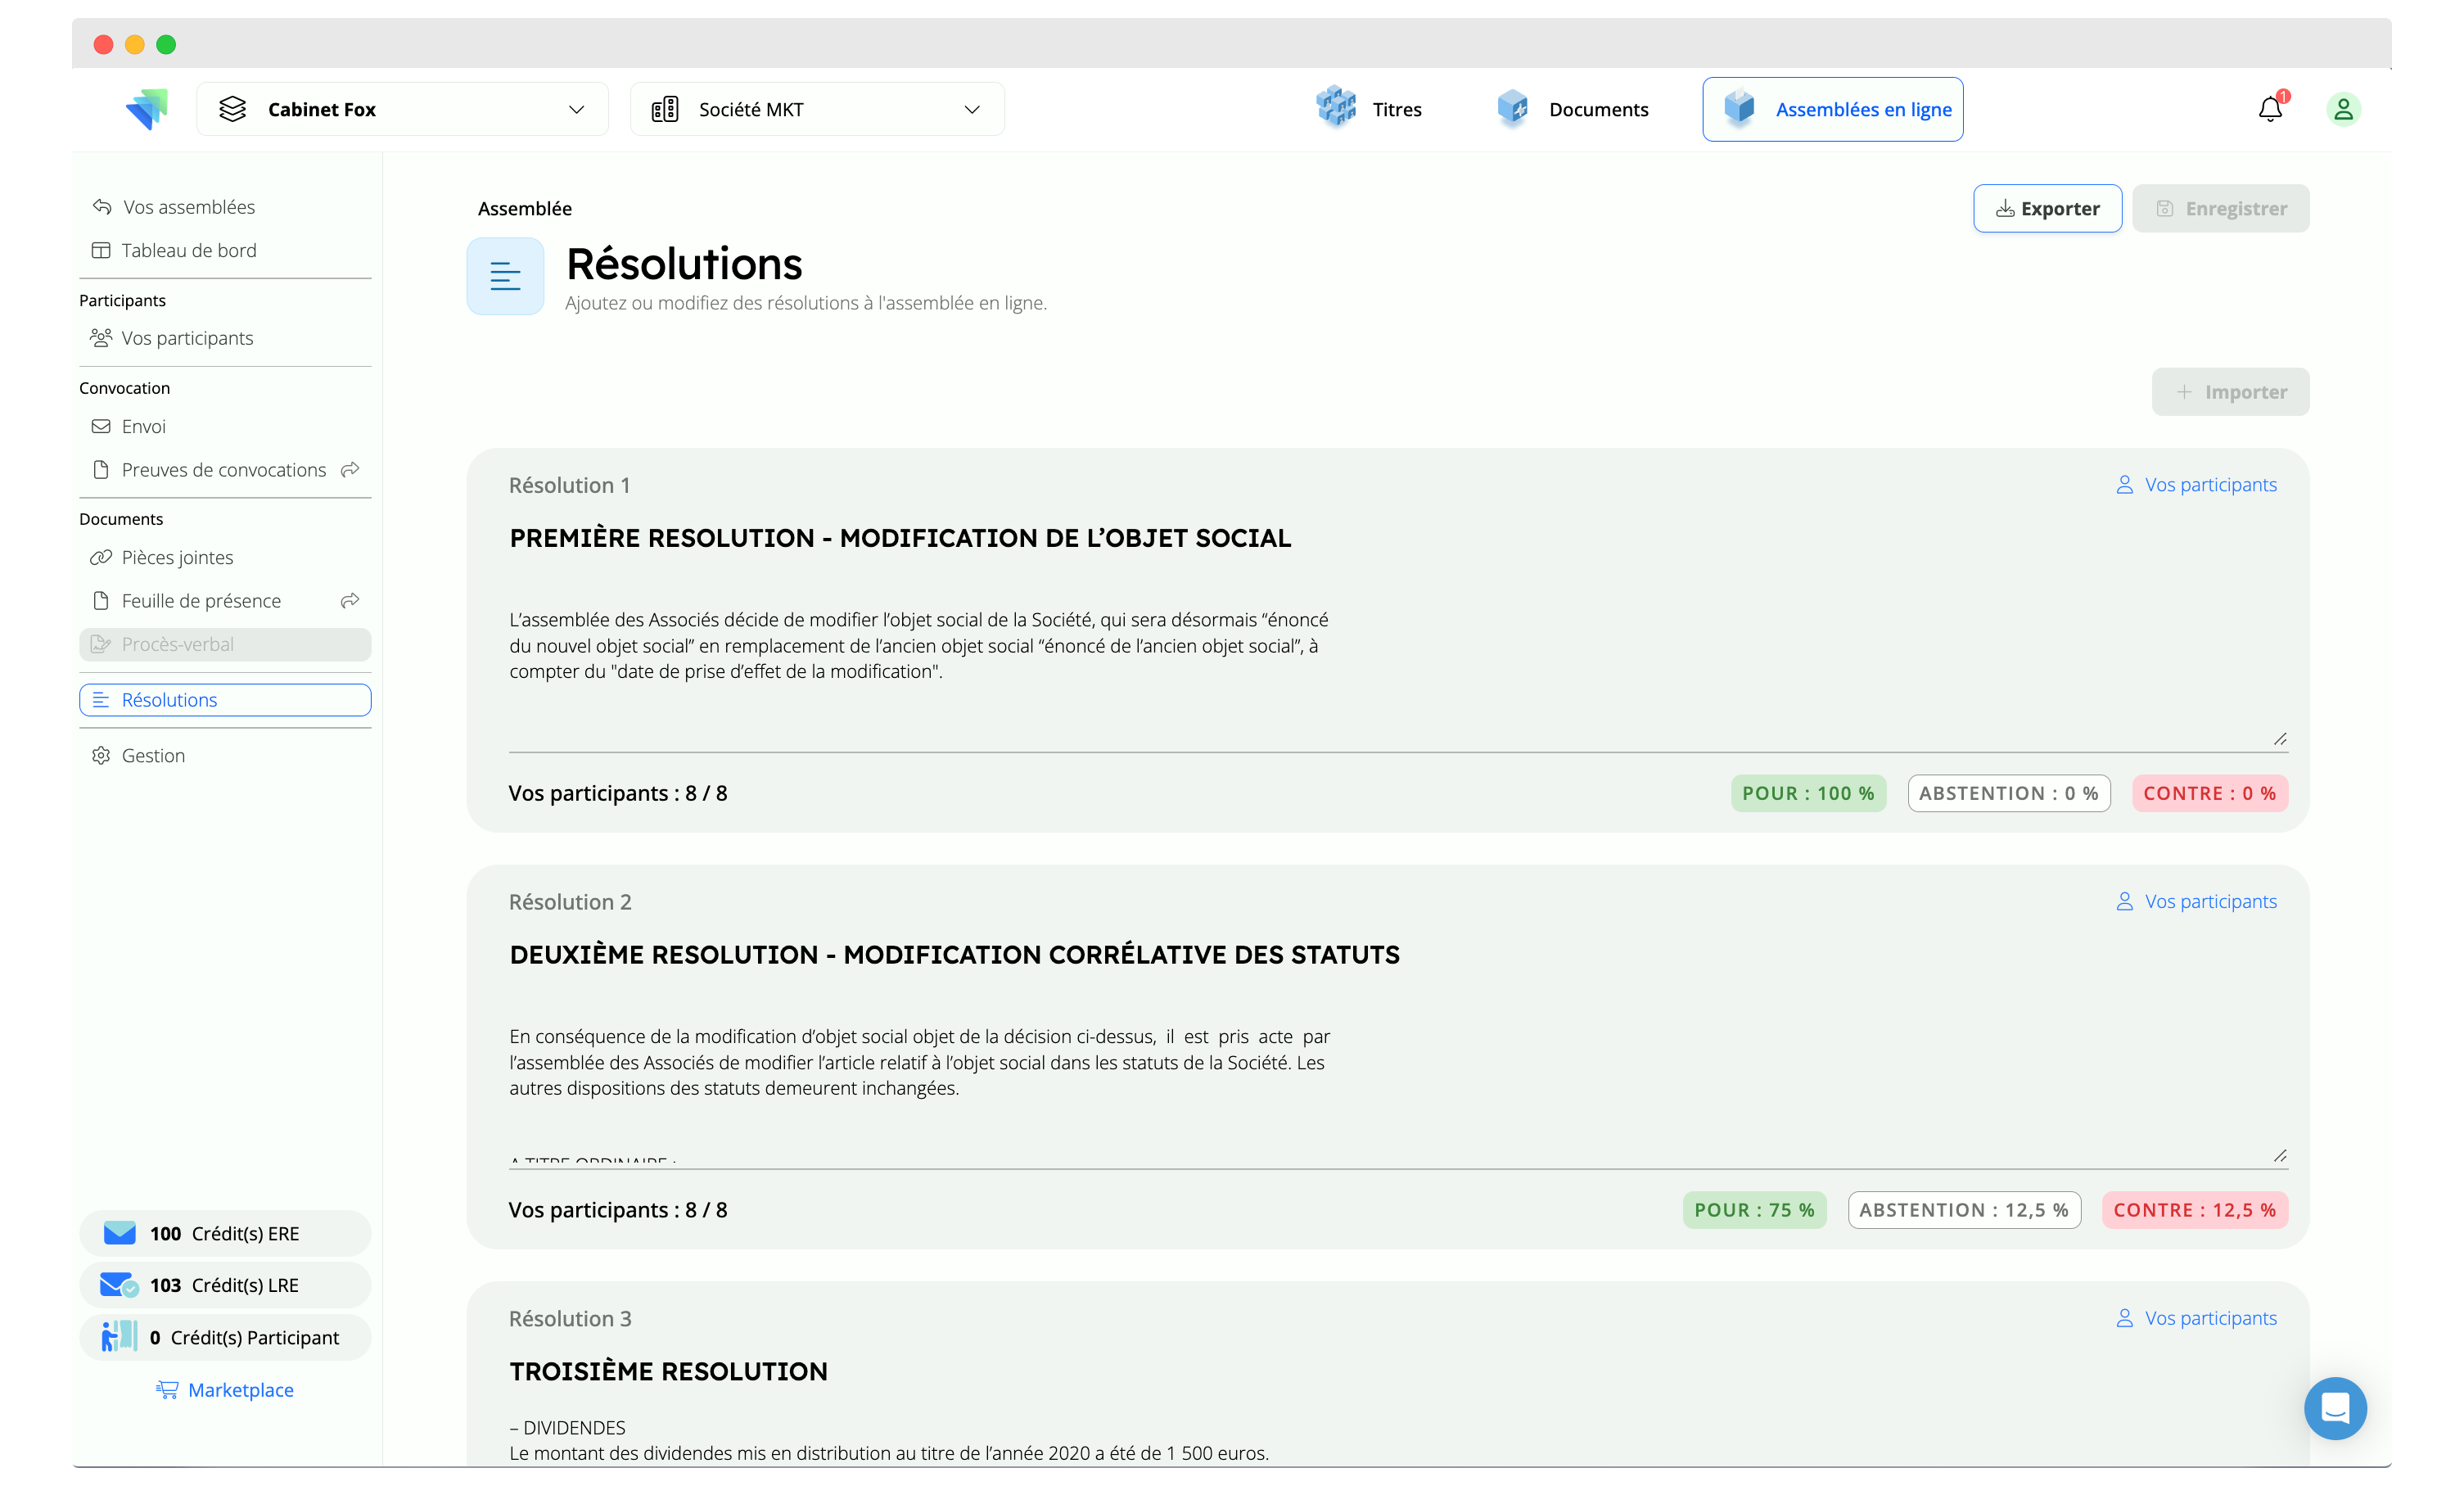Select the Procès-verbal sidebar item
The height and width of the screenshot is (1486, 2464).
[x=225, y=644]
